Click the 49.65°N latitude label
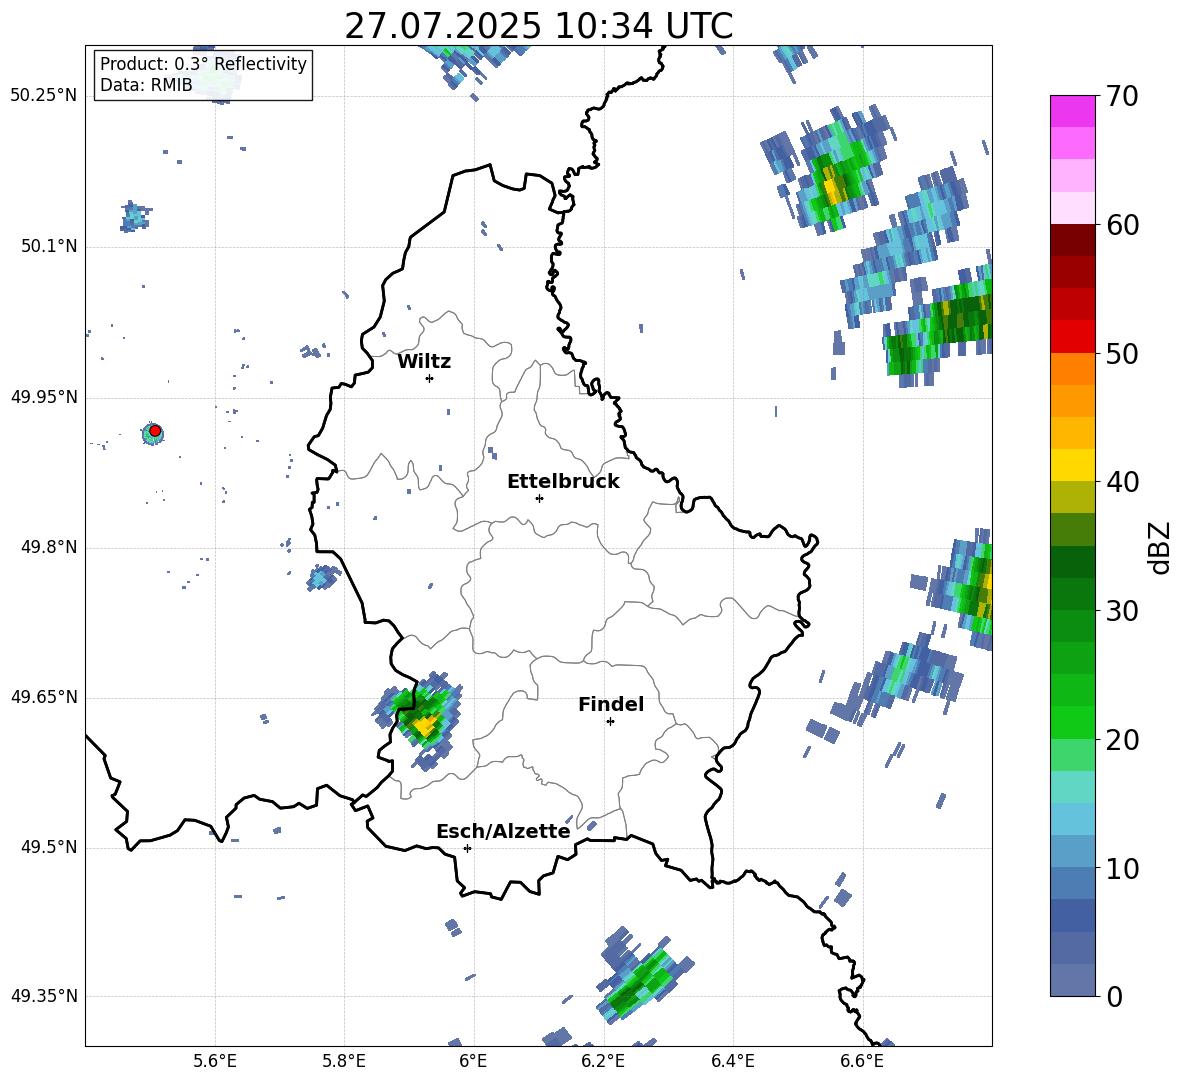Image resolution: width=1184 pixels, height=1081 pixels. (44, 697)
